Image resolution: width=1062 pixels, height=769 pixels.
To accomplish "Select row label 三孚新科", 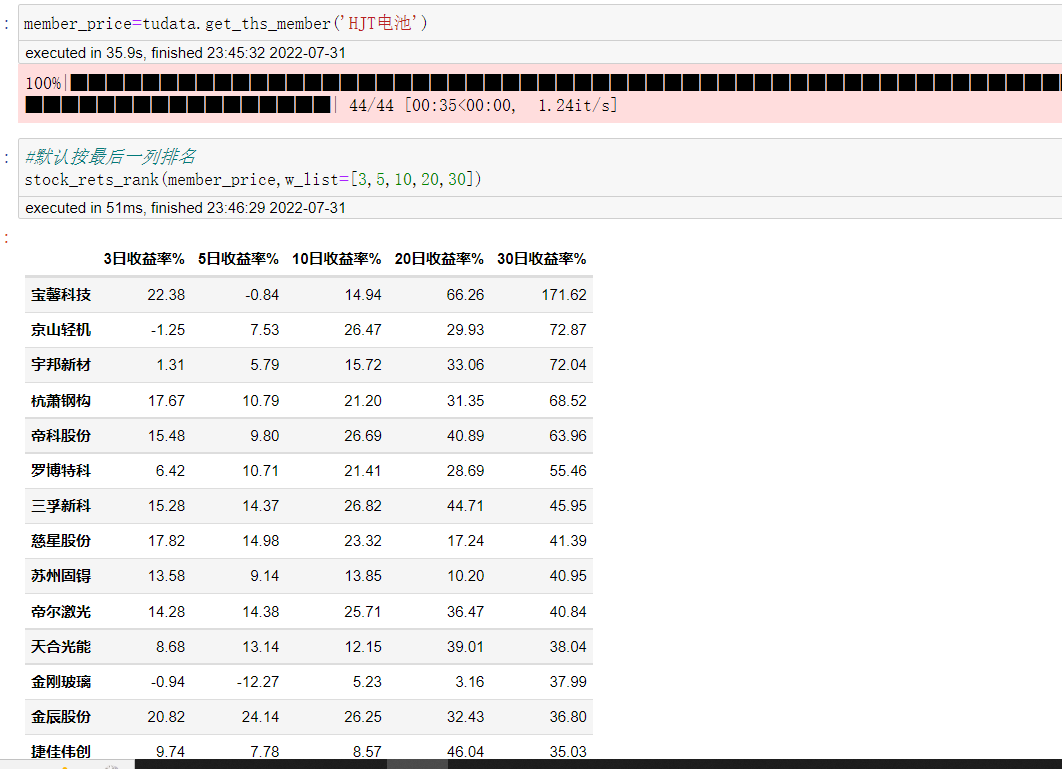I will coord(61,506).
